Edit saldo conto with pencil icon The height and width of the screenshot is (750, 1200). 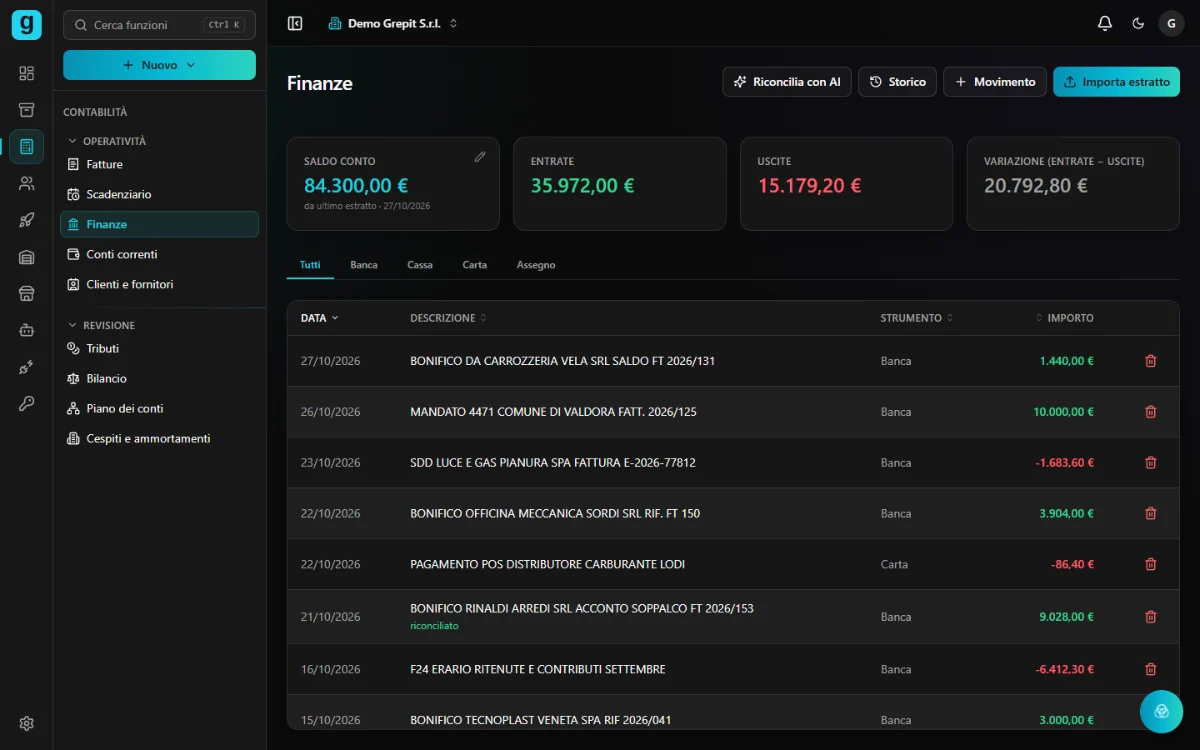[x=480, y=157]
